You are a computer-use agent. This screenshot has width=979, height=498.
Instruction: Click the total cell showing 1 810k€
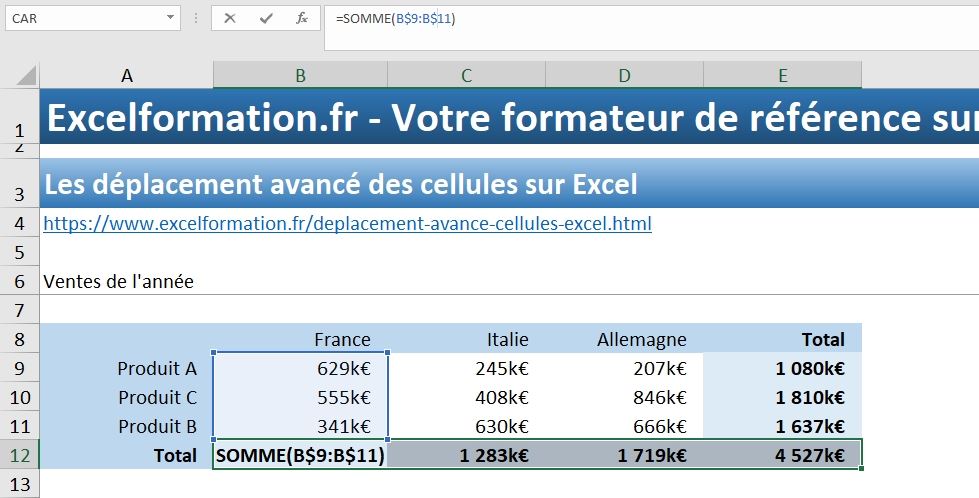tap(782, 398)
